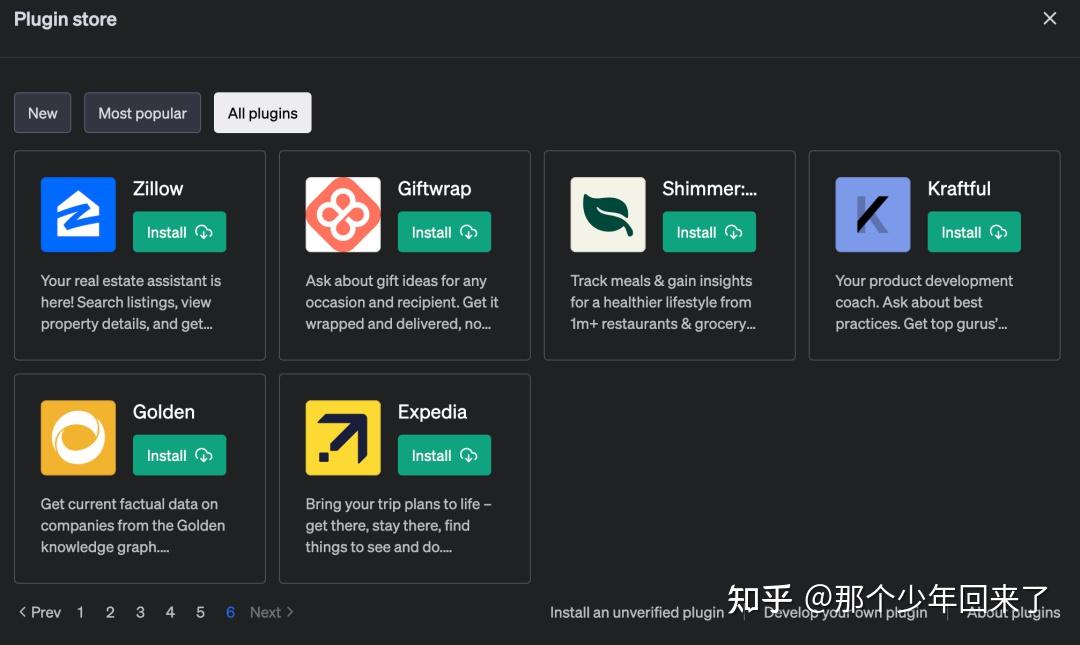Click the Shimmer green leaf icon

(x=608, y=214)
